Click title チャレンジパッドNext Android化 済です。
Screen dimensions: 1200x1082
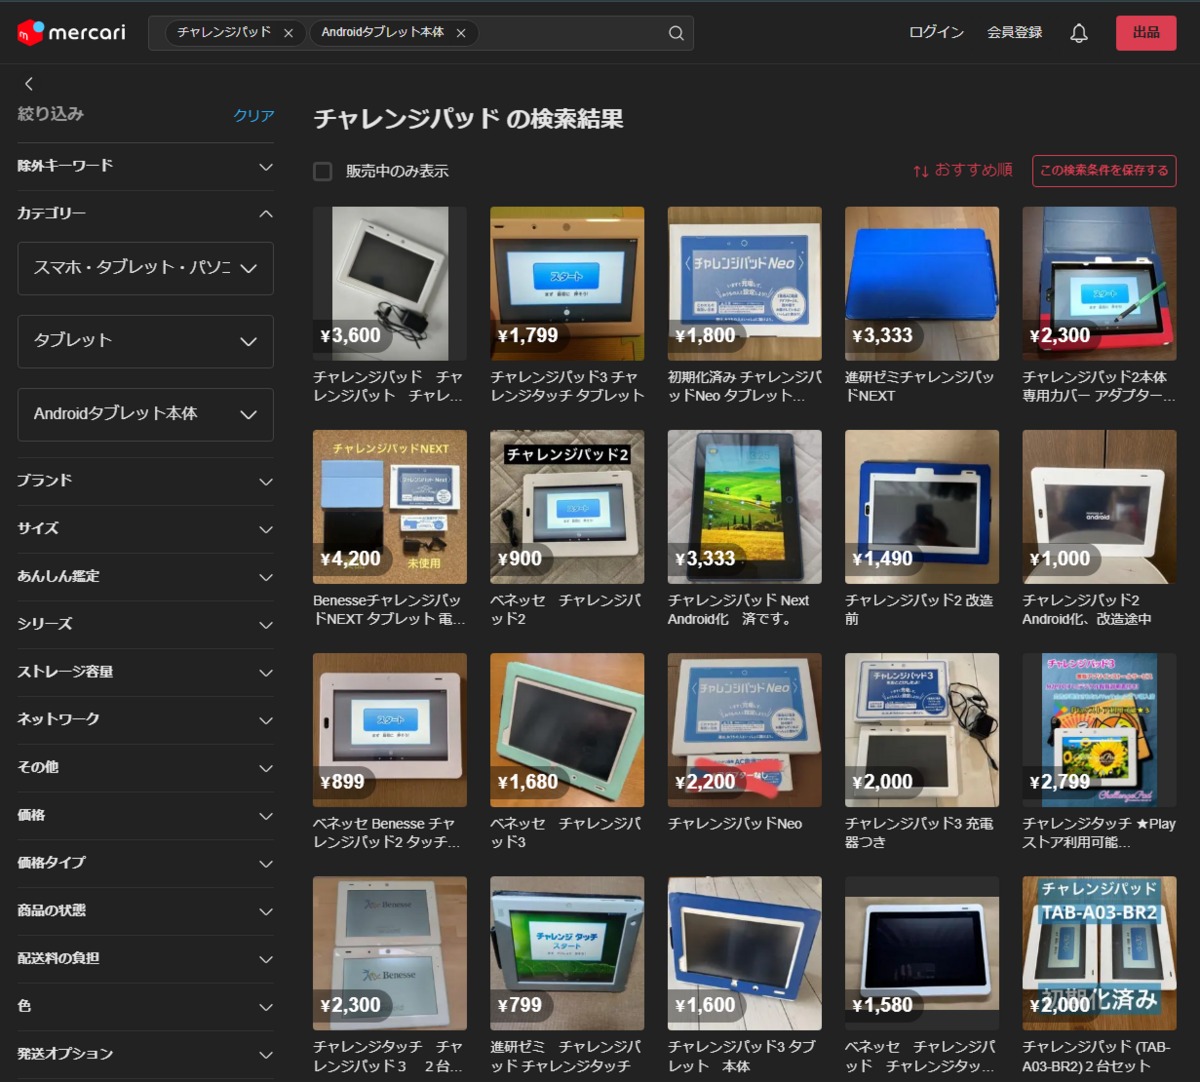[739, 609]
